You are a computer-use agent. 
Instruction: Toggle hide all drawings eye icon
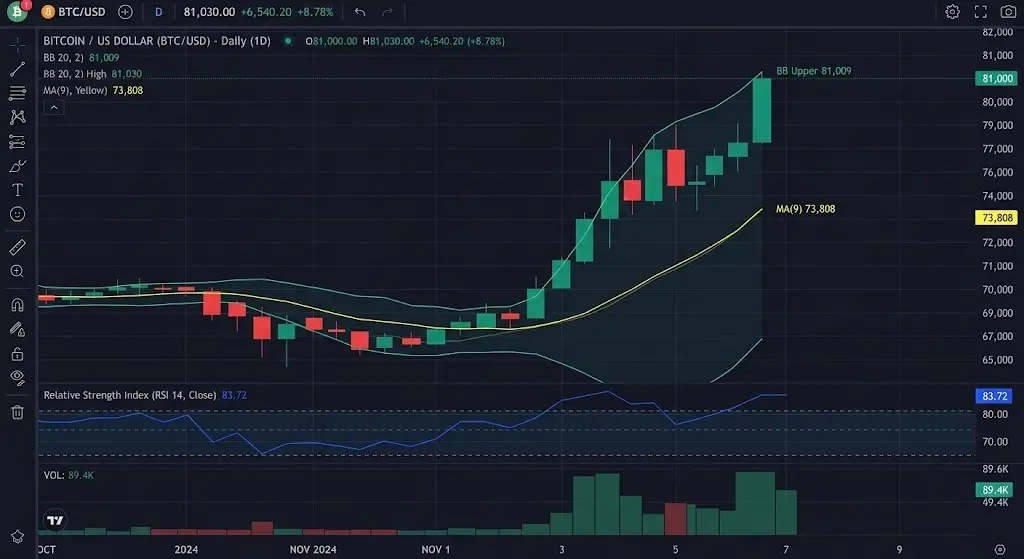coord(18,377)
